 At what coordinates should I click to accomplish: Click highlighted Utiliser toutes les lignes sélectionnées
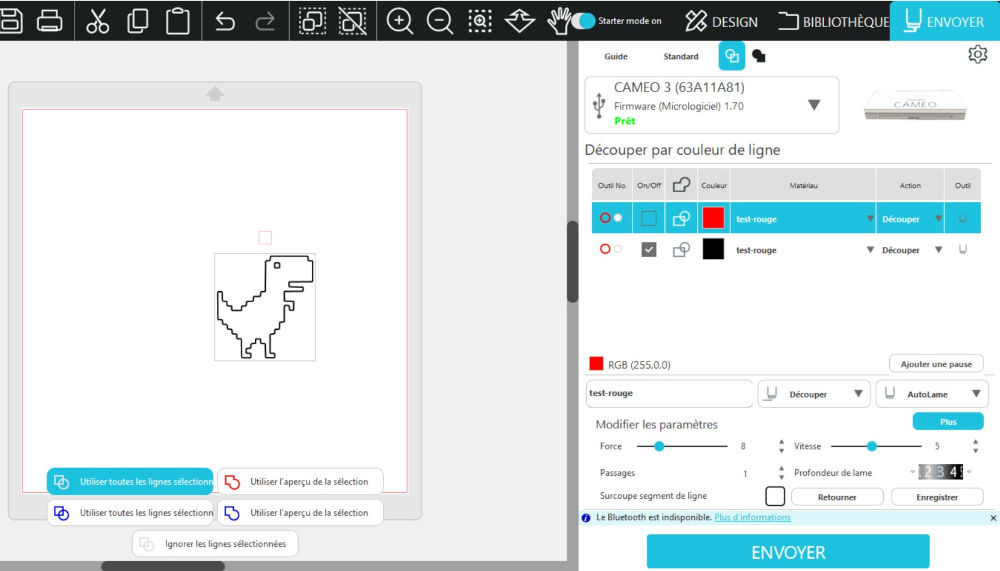[x=130, y=482]
